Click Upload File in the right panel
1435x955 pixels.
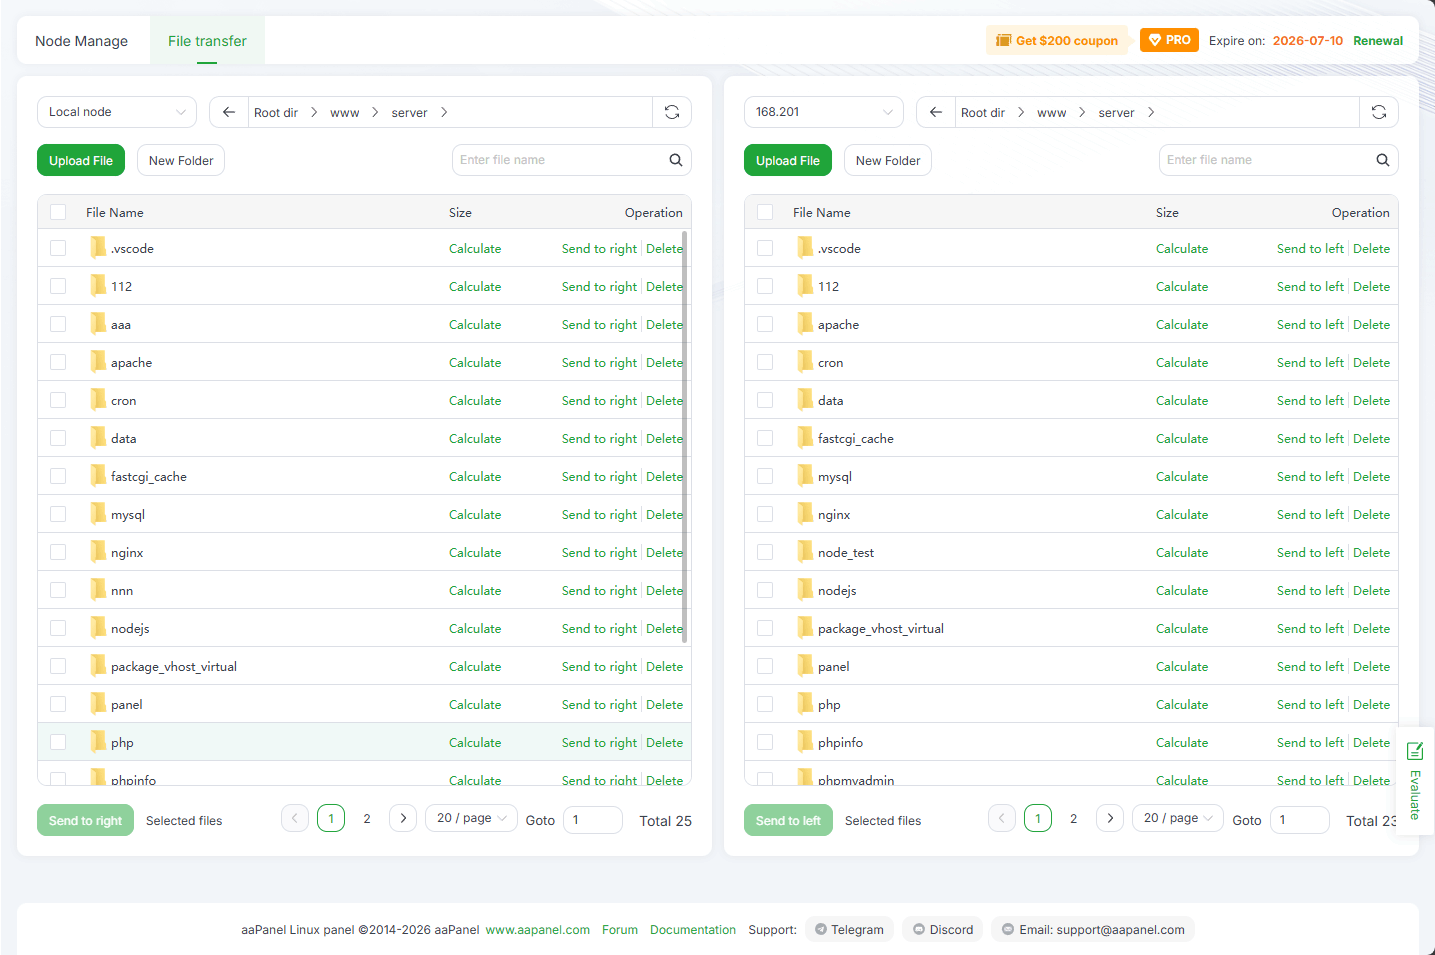point(787,160)
